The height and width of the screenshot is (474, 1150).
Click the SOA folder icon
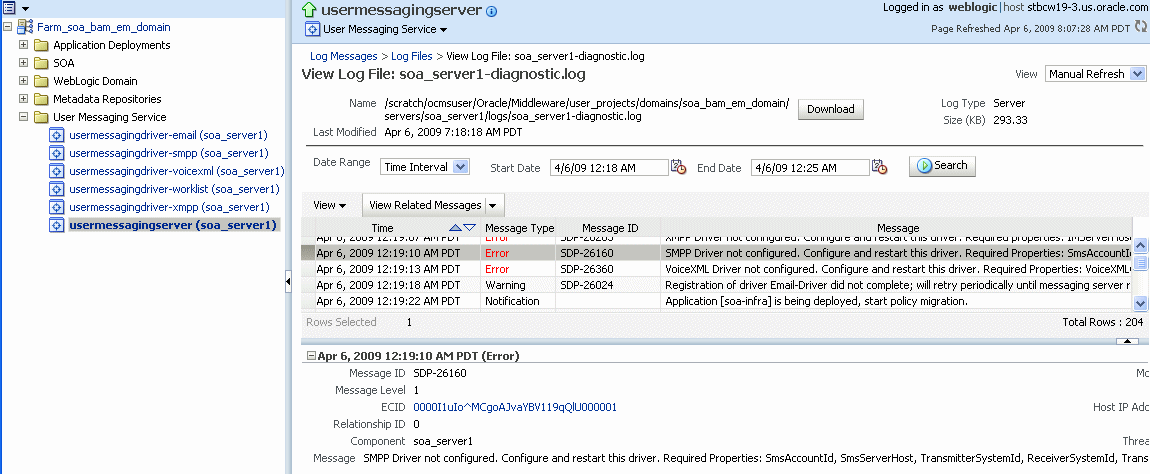(41, 63)
